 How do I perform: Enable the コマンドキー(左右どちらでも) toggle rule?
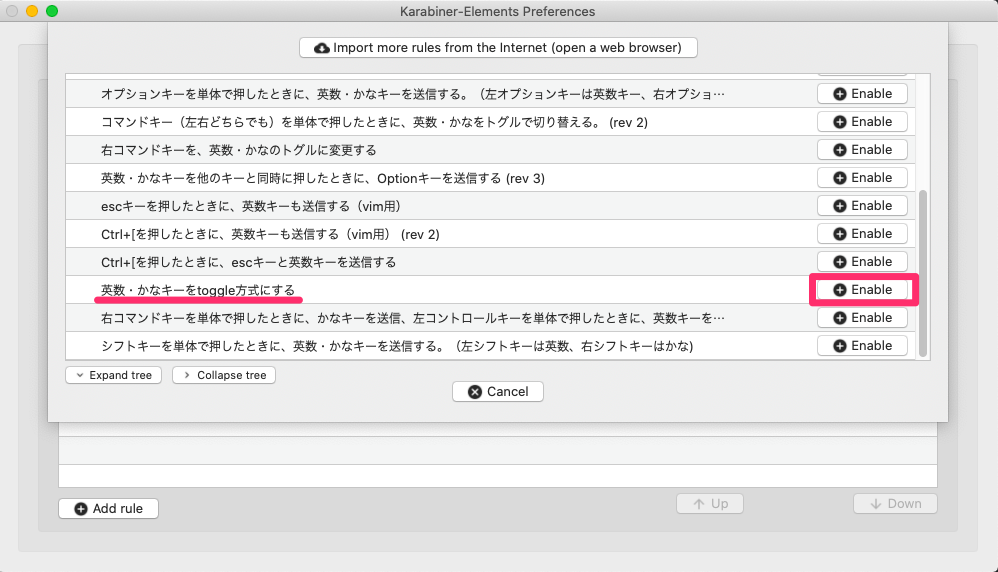862,122
